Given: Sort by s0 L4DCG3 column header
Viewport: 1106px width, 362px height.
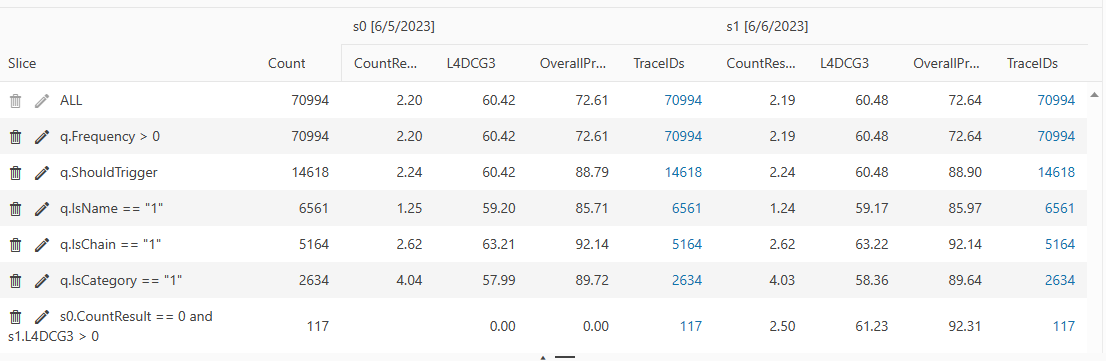Looking at the screenshot, I should click(471, 64).
